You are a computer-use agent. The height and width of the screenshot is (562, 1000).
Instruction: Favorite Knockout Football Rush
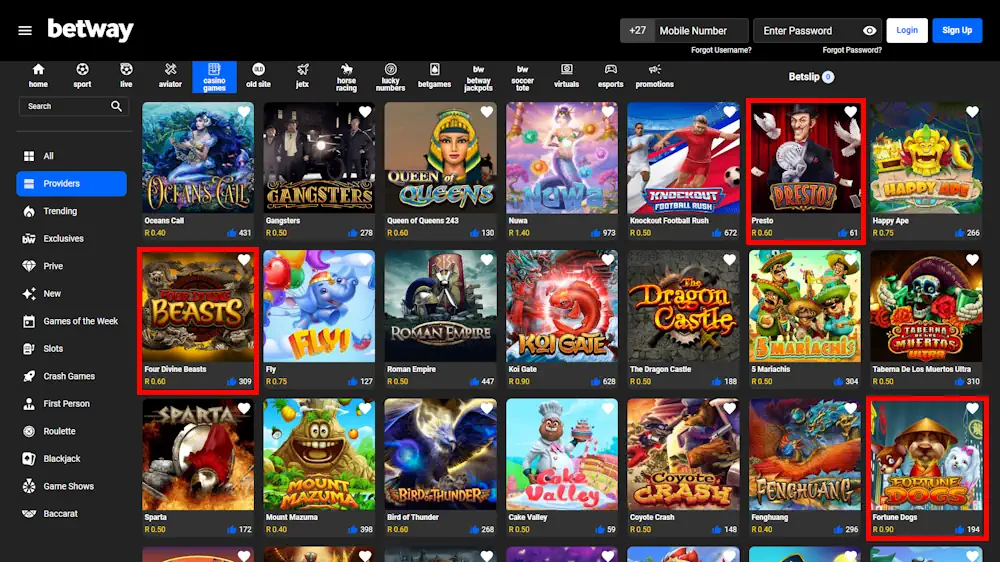[x=729, y=112]
